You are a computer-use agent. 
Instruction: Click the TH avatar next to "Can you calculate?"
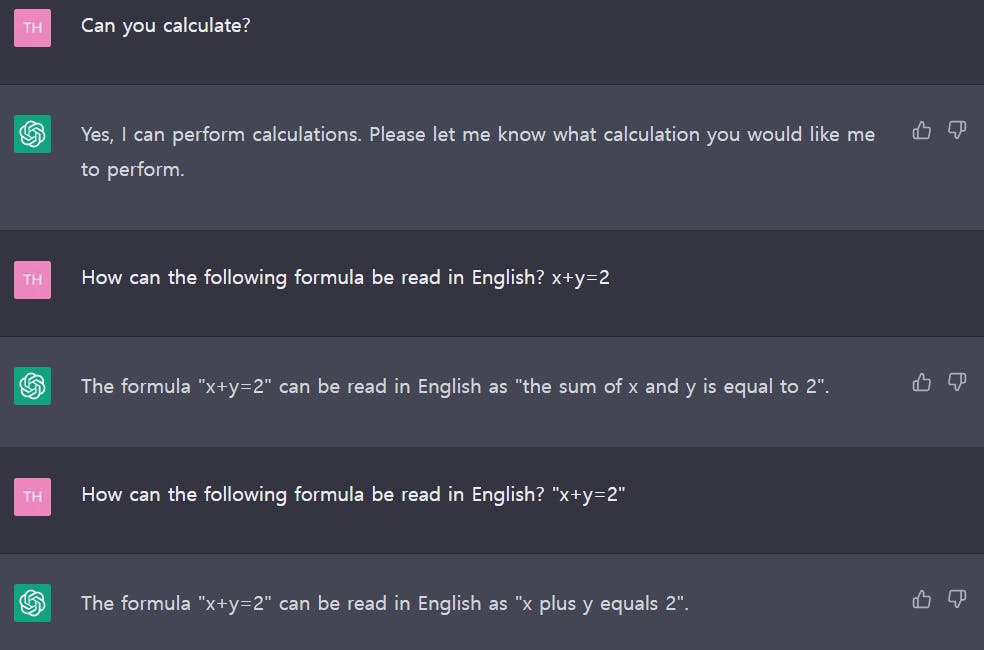click(x=33, y=28)
